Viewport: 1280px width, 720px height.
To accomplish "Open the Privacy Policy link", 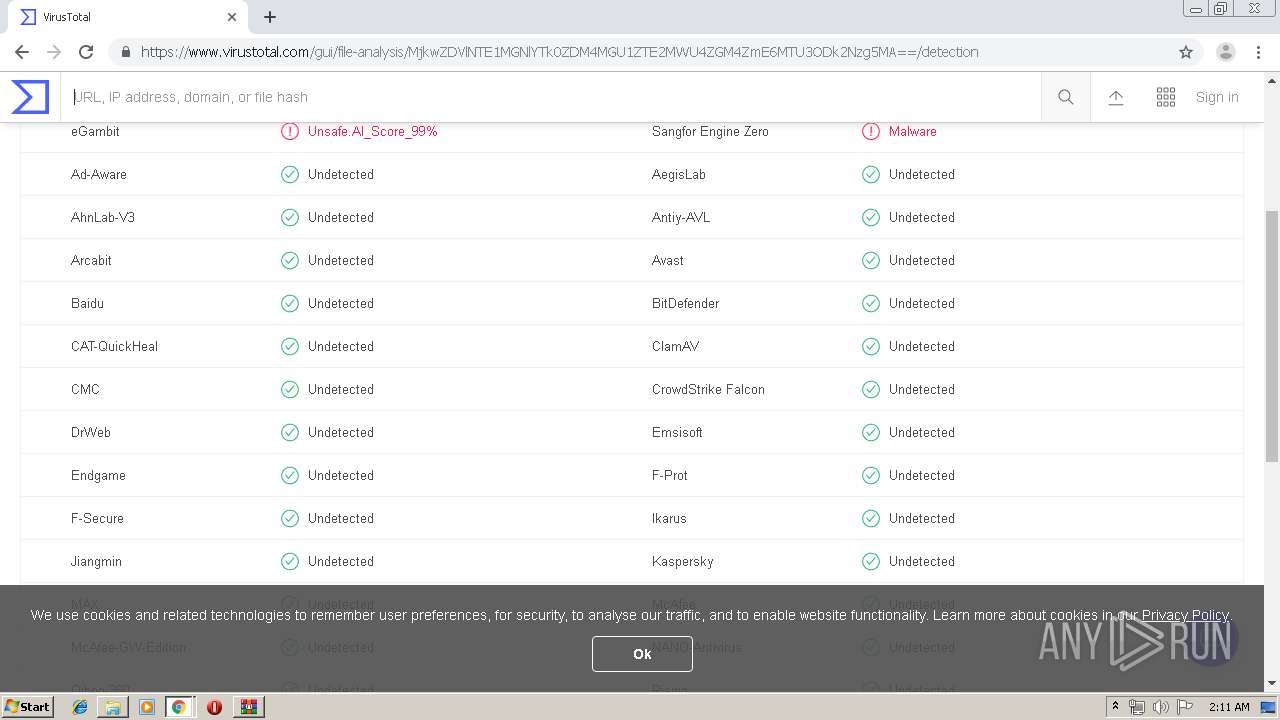I will pos(1185,615).
